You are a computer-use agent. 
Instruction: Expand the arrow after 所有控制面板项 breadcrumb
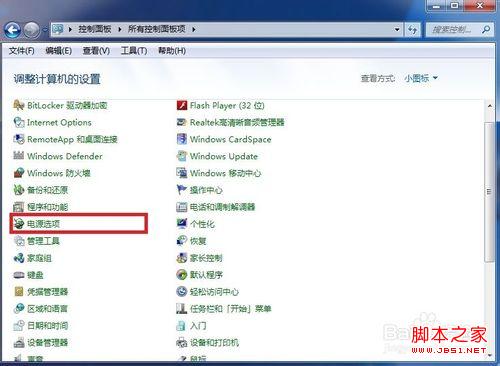point(194,29)
